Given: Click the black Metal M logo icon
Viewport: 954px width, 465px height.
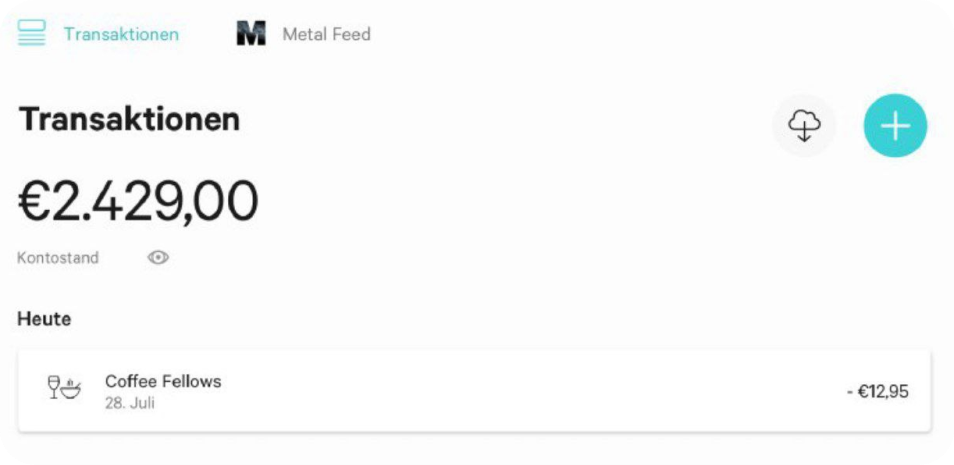Looking at the screenshot, I should [251, 34].
